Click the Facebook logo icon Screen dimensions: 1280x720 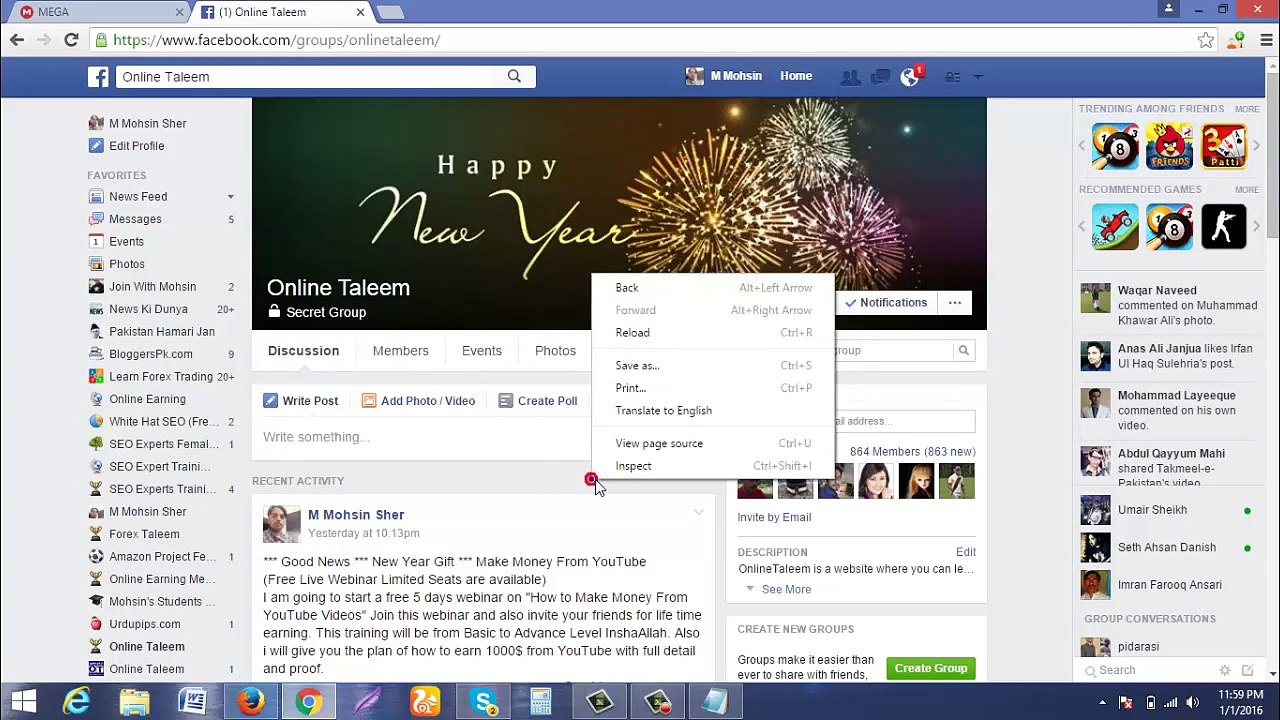click(x=98, y=77)
